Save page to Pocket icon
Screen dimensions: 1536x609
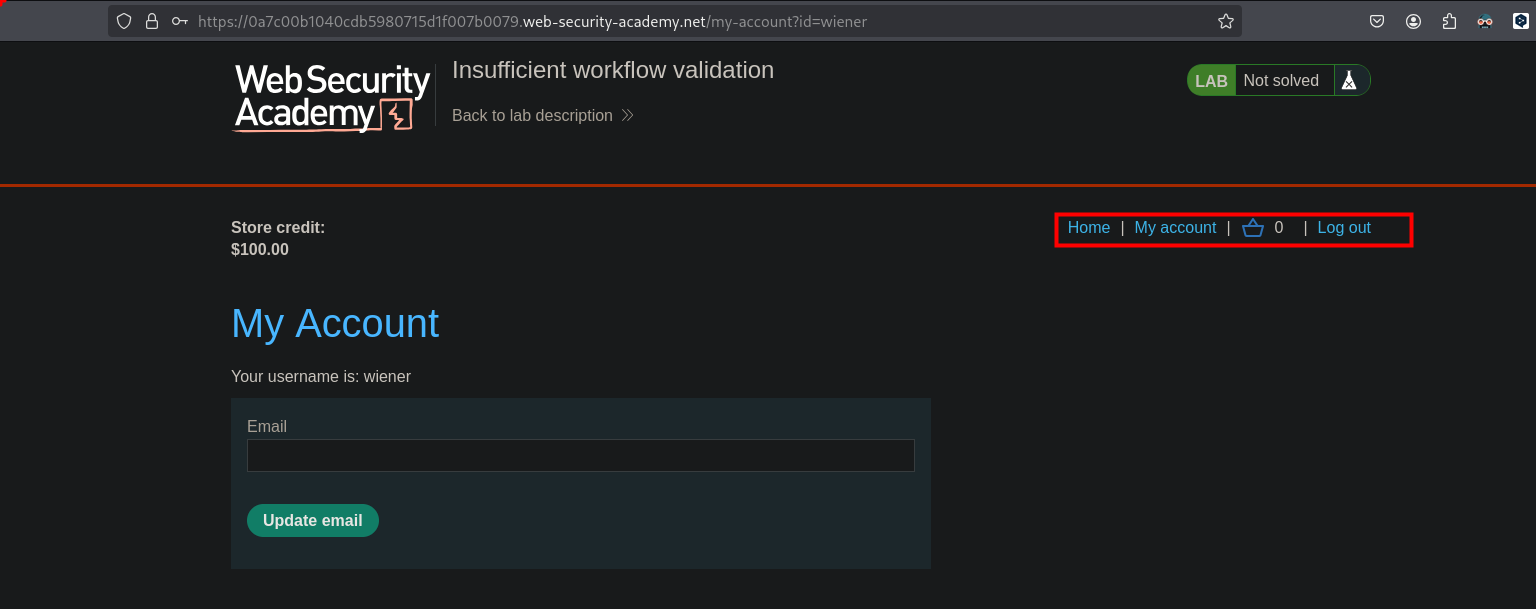(x=1377, y=21)
